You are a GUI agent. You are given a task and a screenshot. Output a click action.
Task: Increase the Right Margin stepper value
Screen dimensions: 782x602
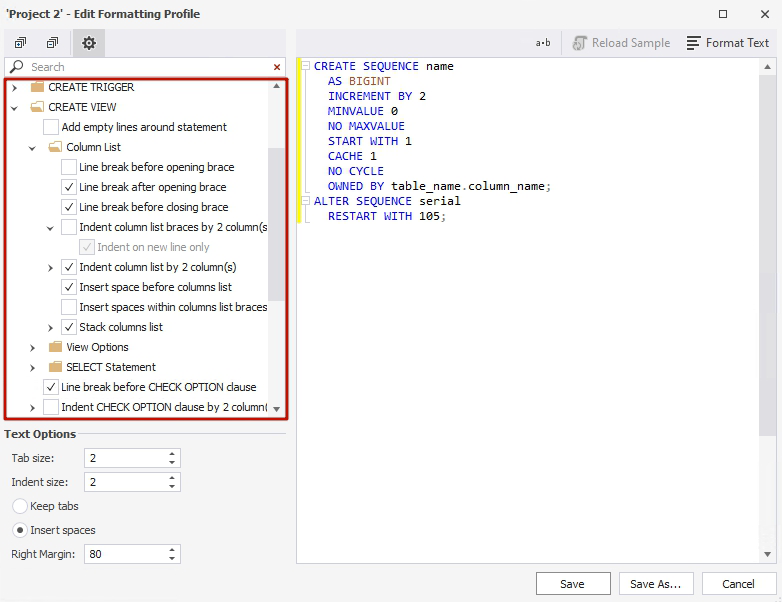pyautogui.click(x=172, y=550)
